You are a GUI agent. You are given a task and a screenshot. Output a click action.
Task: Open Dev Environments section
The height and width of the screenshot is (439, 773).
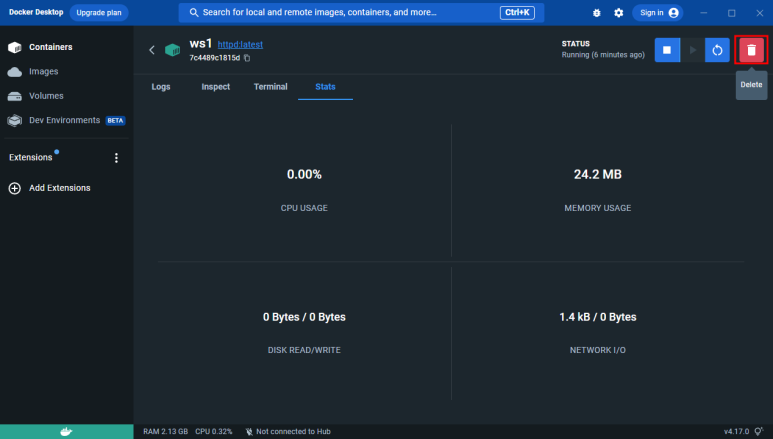[x=65, y=120]
